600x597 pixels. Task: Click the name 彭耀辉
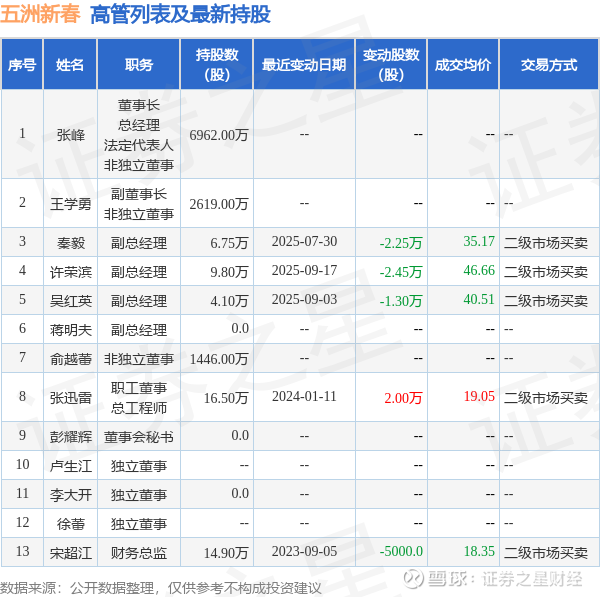[70, 437]
